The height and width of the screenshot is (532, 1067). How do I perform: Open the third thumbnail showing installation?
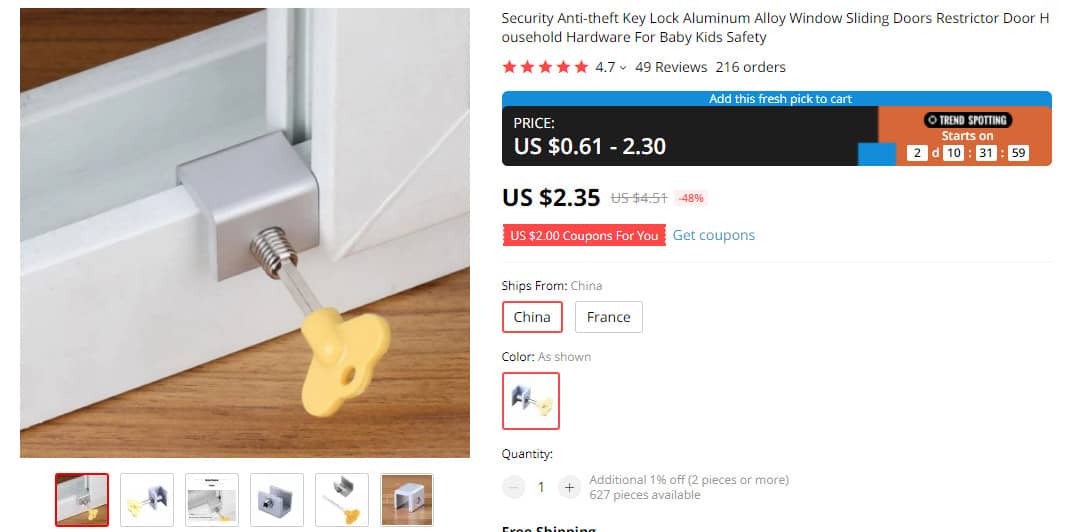point(212,500)
